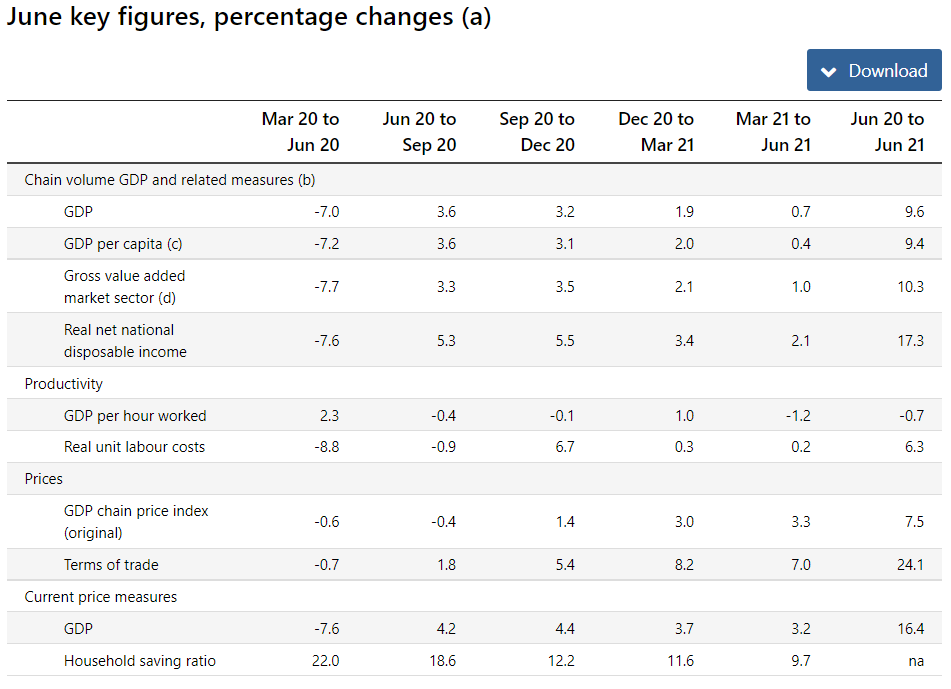Click the 'Current price measures' section heading
Viewport: 951px width, 689px height.
click(x=101, y=597)
